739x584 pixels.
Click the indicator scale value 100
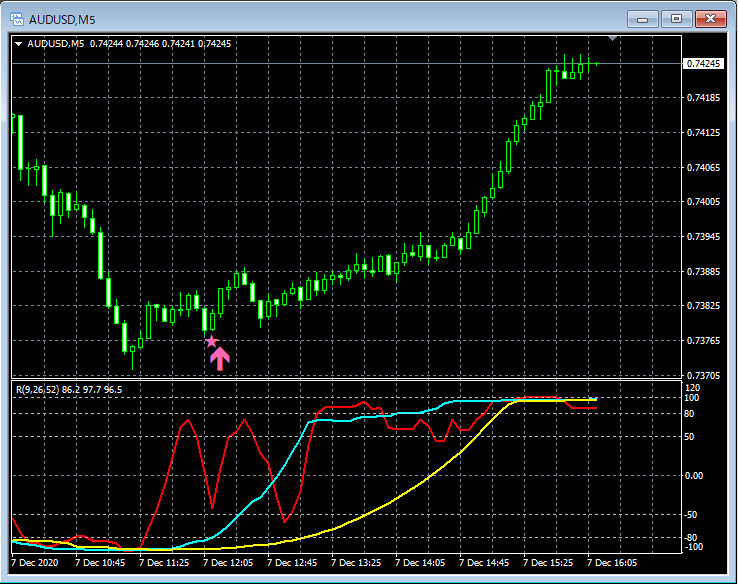tap(692, 398)
